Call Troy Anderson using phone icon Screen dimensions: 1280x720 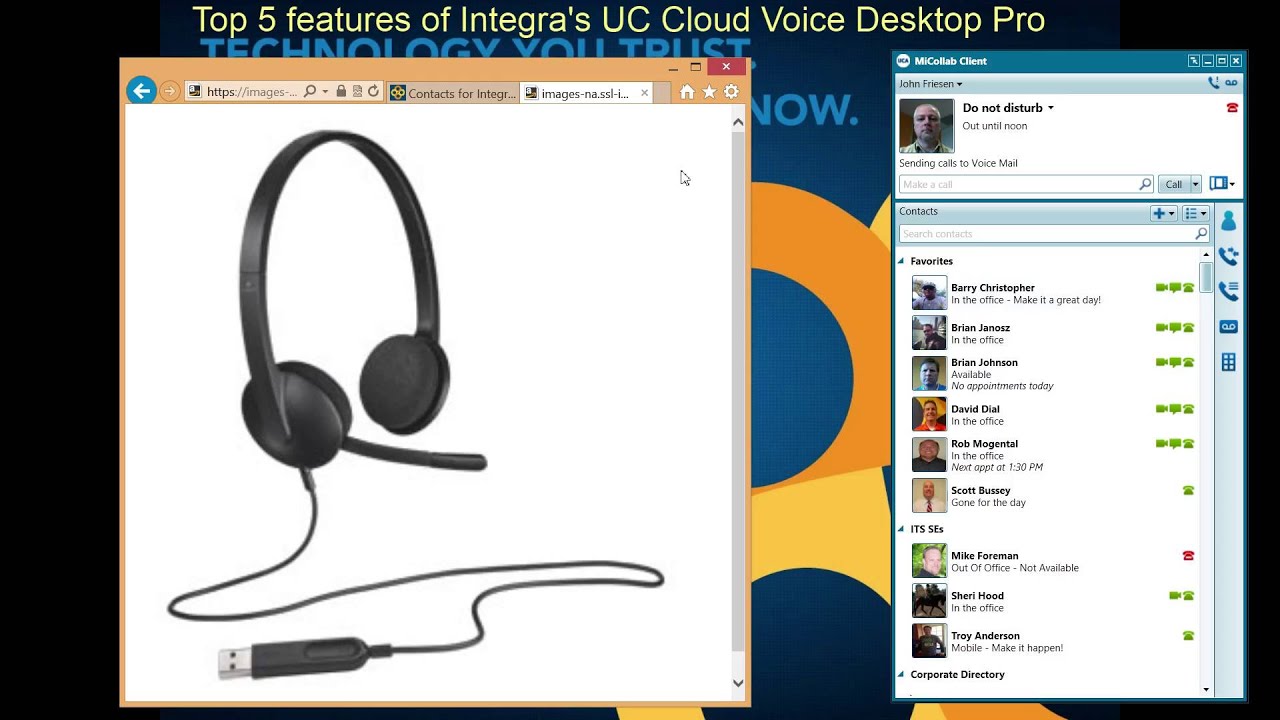[1188, 636]
